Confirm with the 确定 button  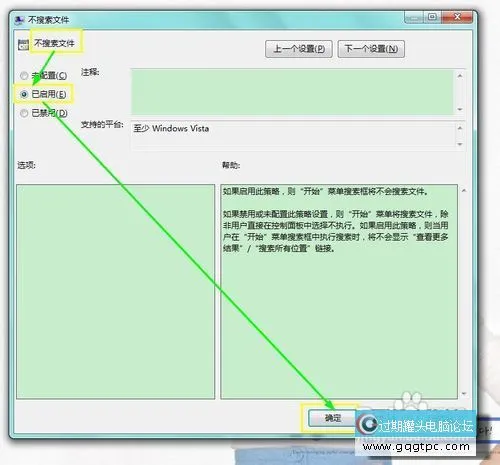tap(332, 418)
